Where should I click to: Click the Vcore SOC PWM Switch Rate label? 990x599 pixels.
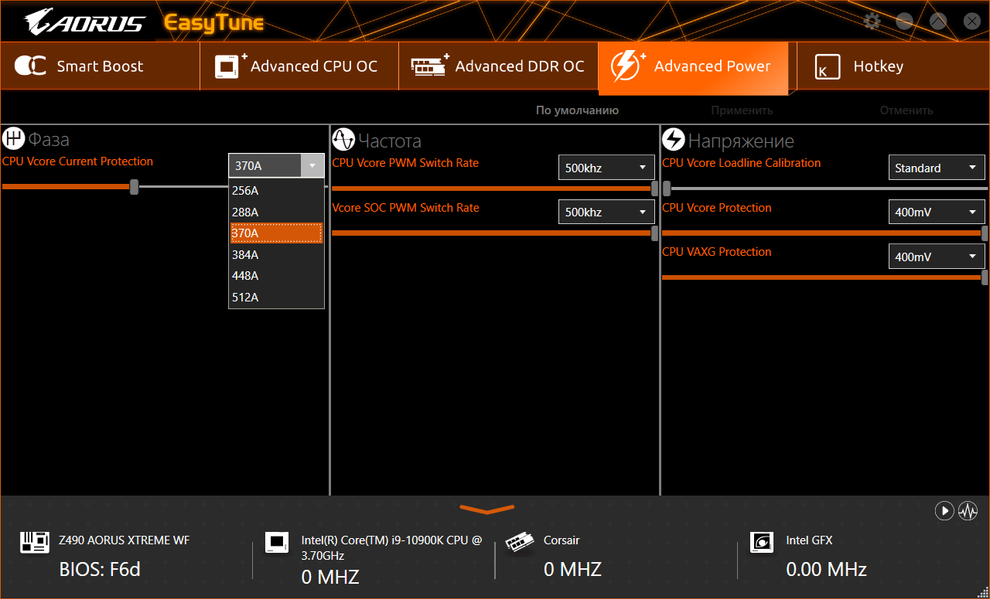pos(405,208)
